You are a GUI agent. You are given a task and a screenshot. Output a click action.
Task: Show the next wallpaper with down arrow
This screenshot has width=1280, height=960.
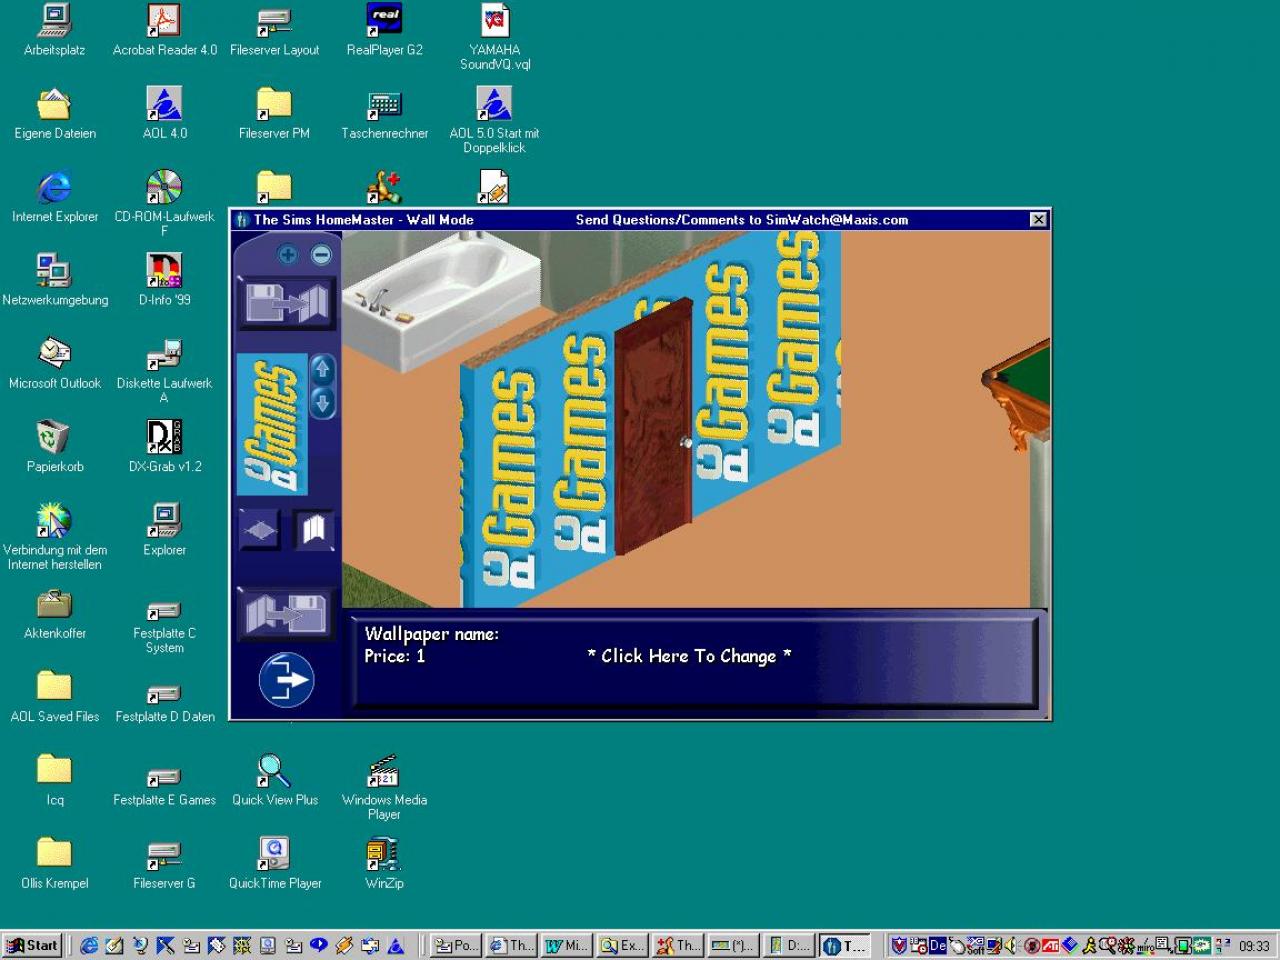[x=322, y=403]
